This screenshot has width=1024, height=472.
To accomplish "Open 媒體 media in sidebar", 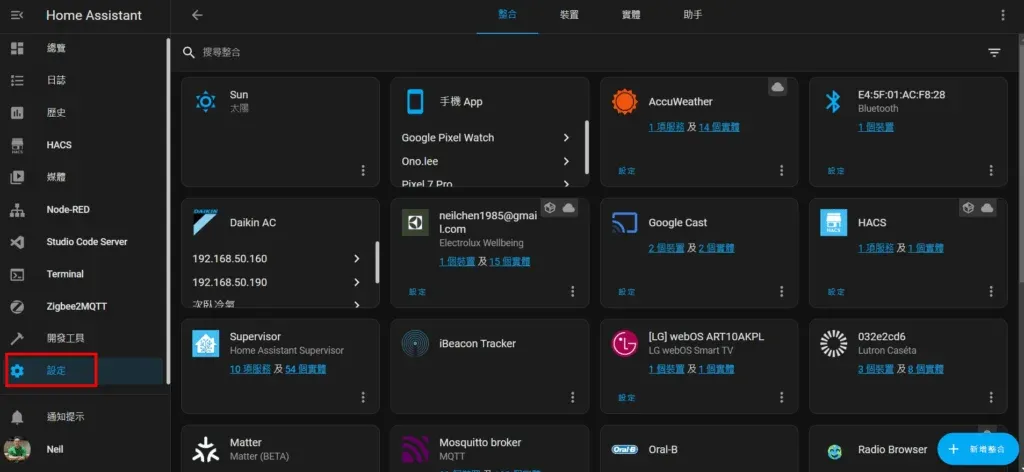I will [x=84, y=177].
